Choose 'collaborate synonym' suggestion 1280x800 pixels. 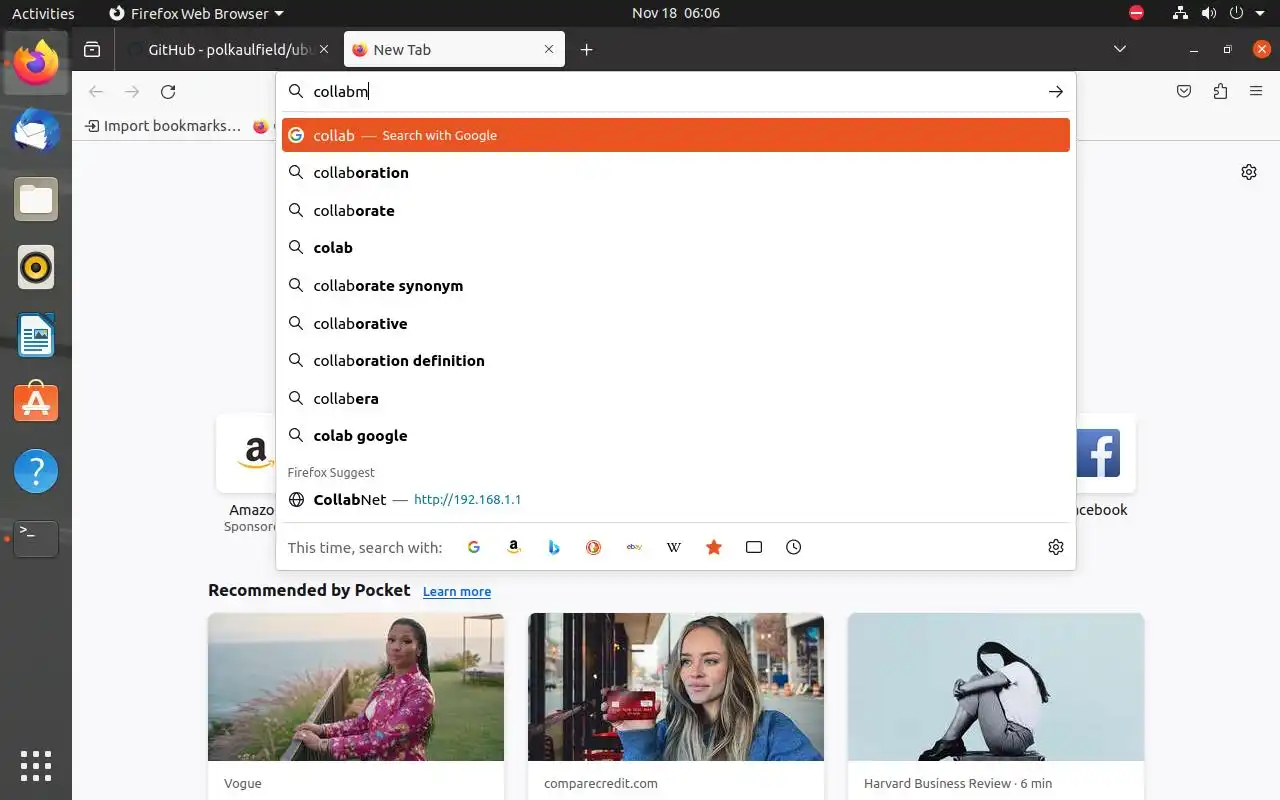click(x=676, y=286)
